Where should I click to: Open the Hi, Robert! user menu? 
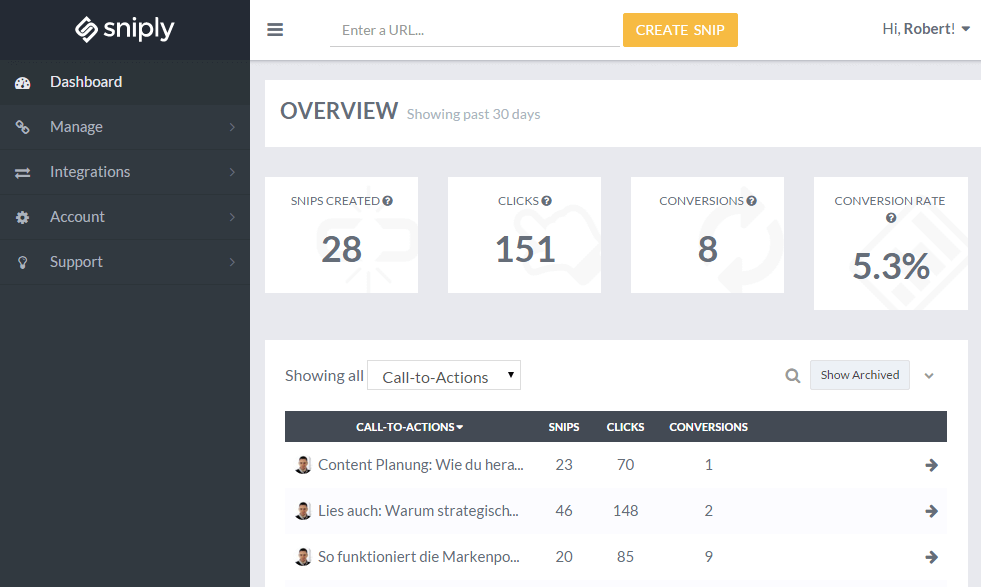[925, 29]
